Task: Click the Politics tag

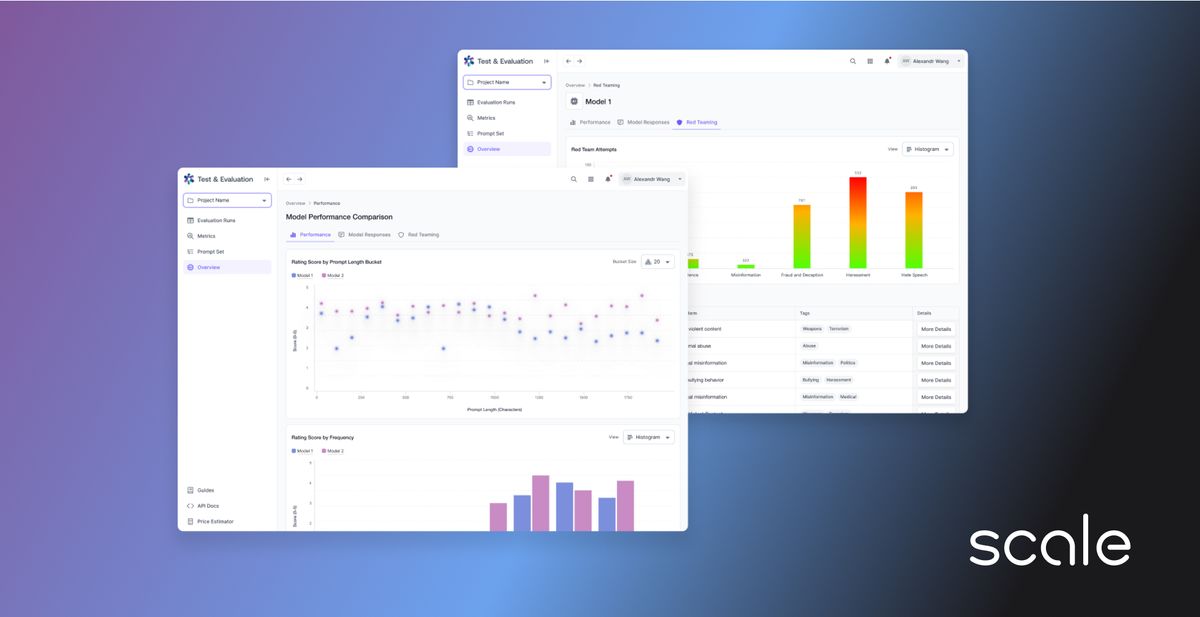Action: 848,363
